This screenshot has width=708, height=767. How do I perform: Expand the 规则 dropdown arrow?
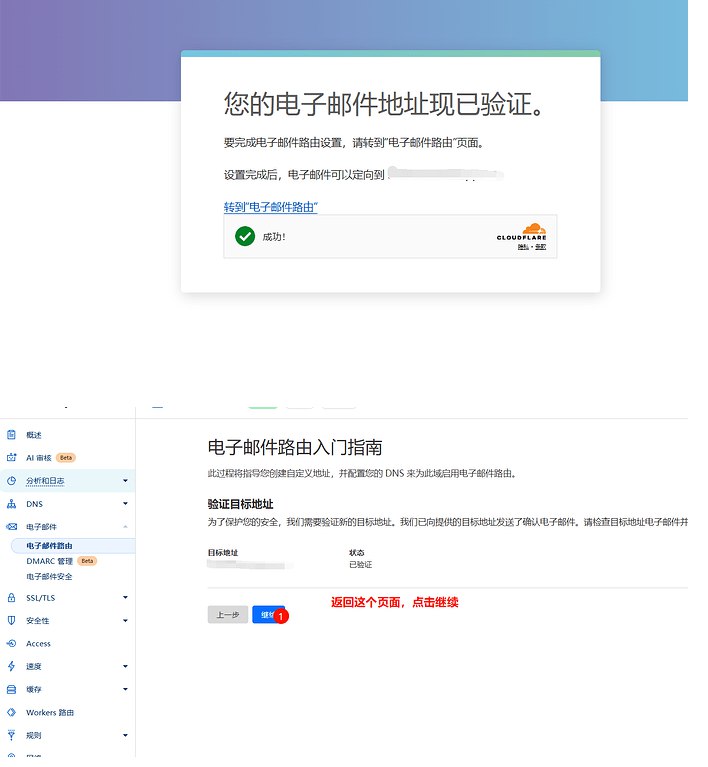(125, 735)
